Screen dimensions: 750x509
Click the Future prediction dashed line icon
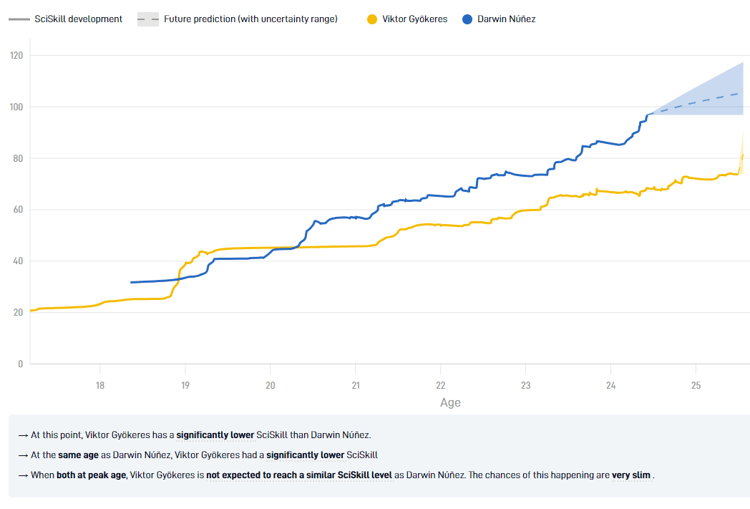pos(148,19)
